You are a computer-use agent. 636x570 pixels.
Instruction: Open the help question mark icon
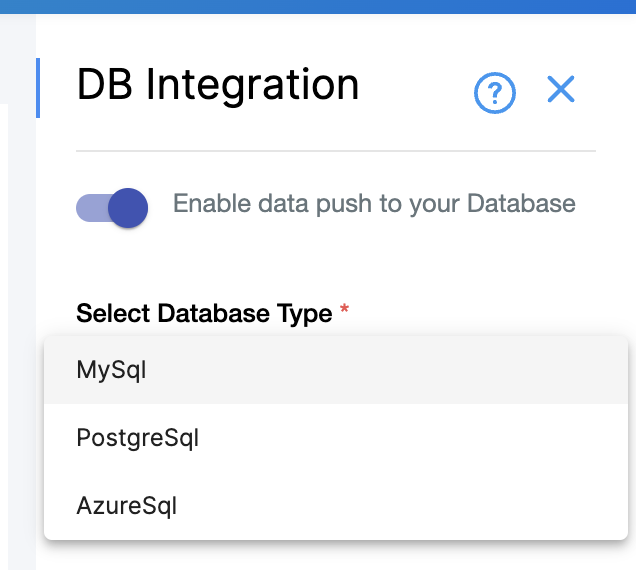point(494,94)
